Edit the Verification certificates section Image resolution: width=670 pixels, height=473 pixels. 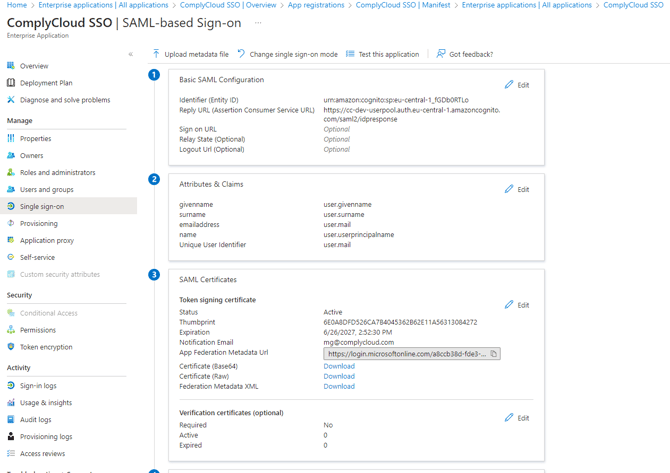click(x=517, y=418)
